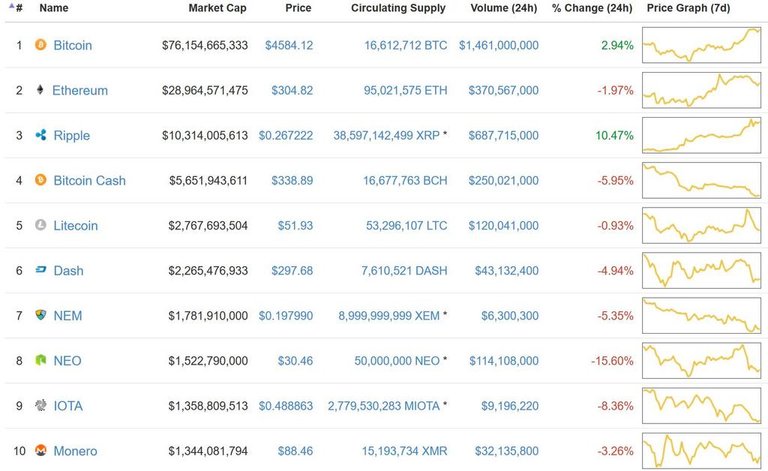Sort table by Market Cap header
The width and height of the screenshot is (768, 471).
click(x=217, y=8)
